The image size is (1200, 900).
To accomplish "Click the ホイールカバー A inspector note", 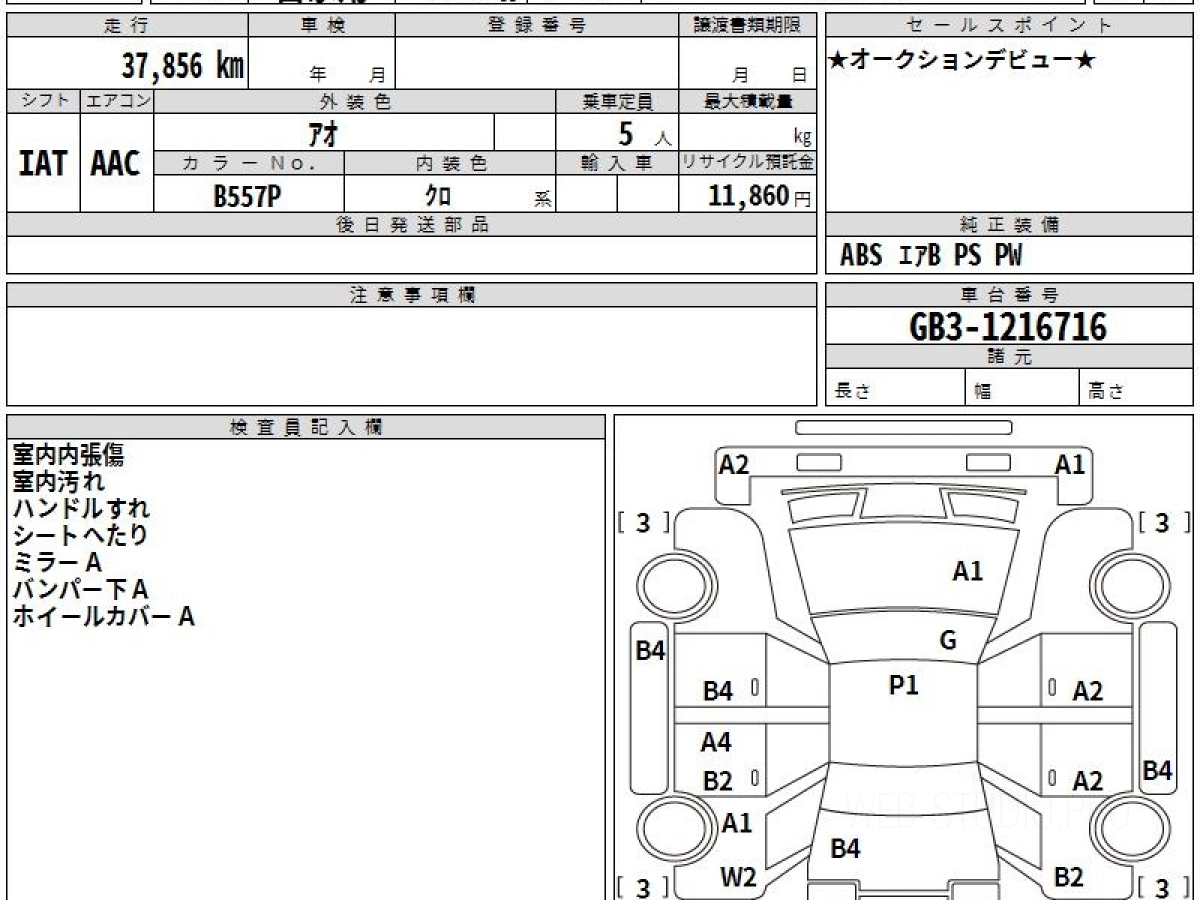I will [x=103, y=616].
